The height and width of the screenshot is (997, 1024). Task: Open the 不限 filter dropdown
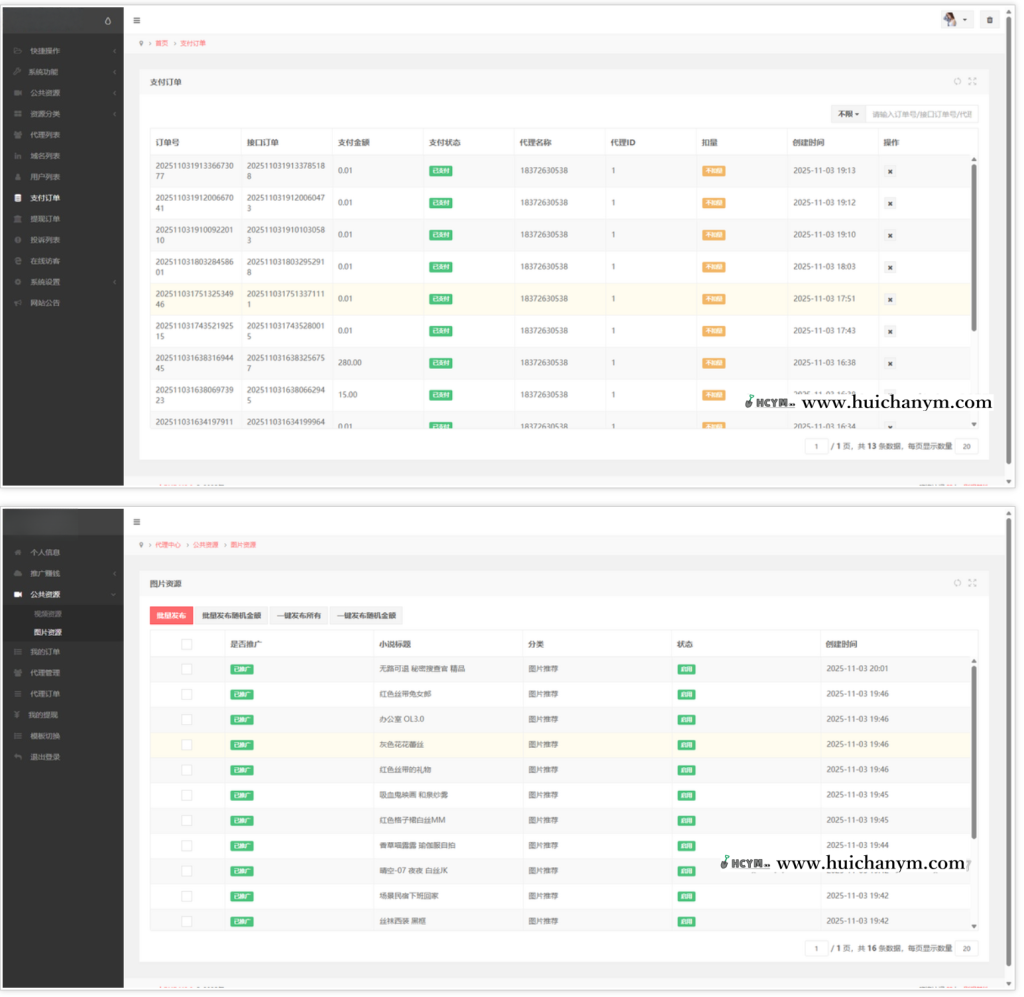pyautogui.click(x=847, y=115)
